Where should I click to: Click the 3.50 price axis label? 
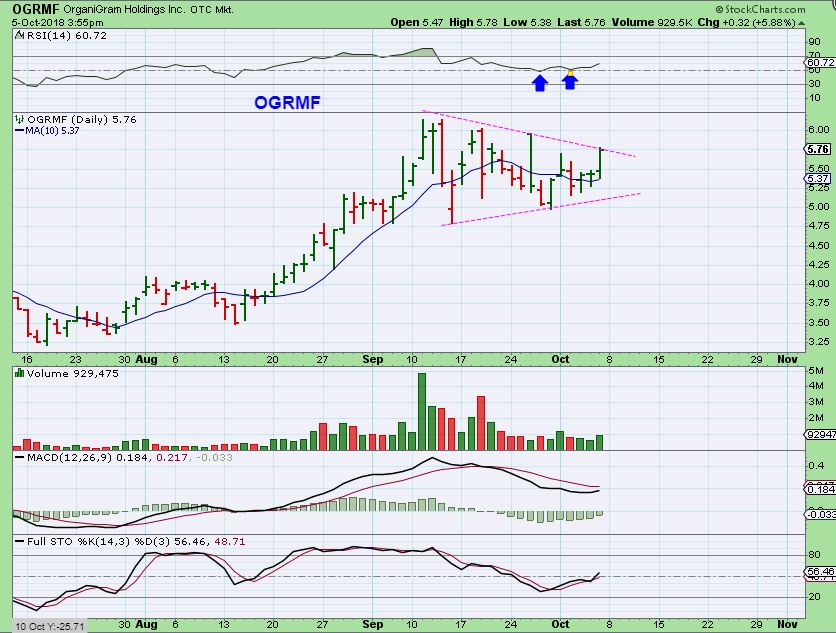click(818, 323)
